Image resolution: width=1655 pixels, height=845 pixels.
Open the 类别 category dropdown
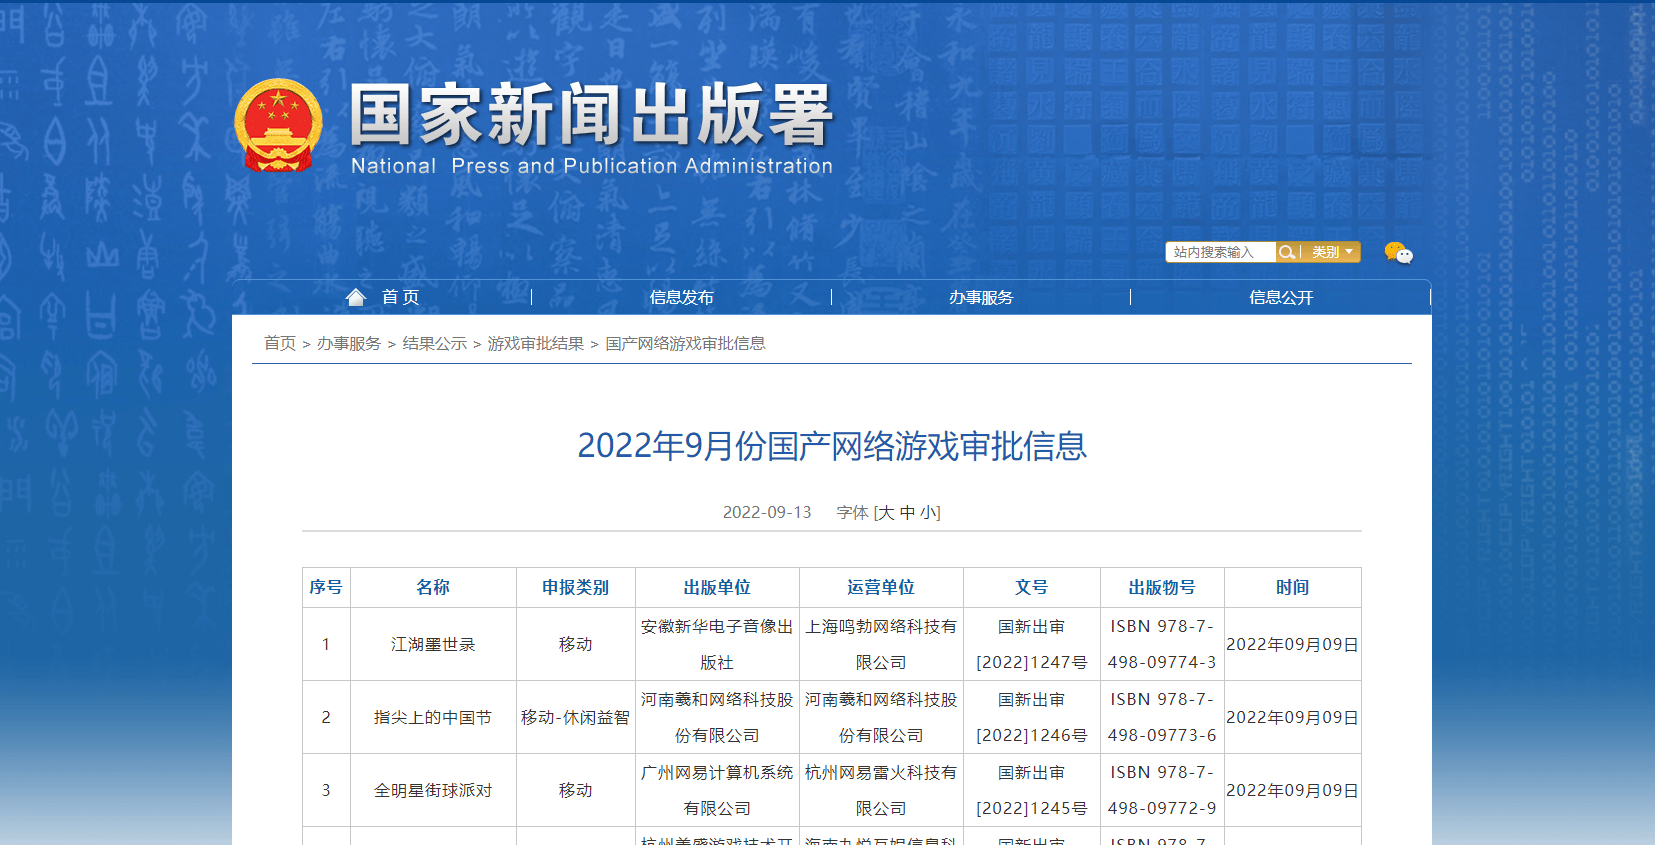tap(1333, 252)
